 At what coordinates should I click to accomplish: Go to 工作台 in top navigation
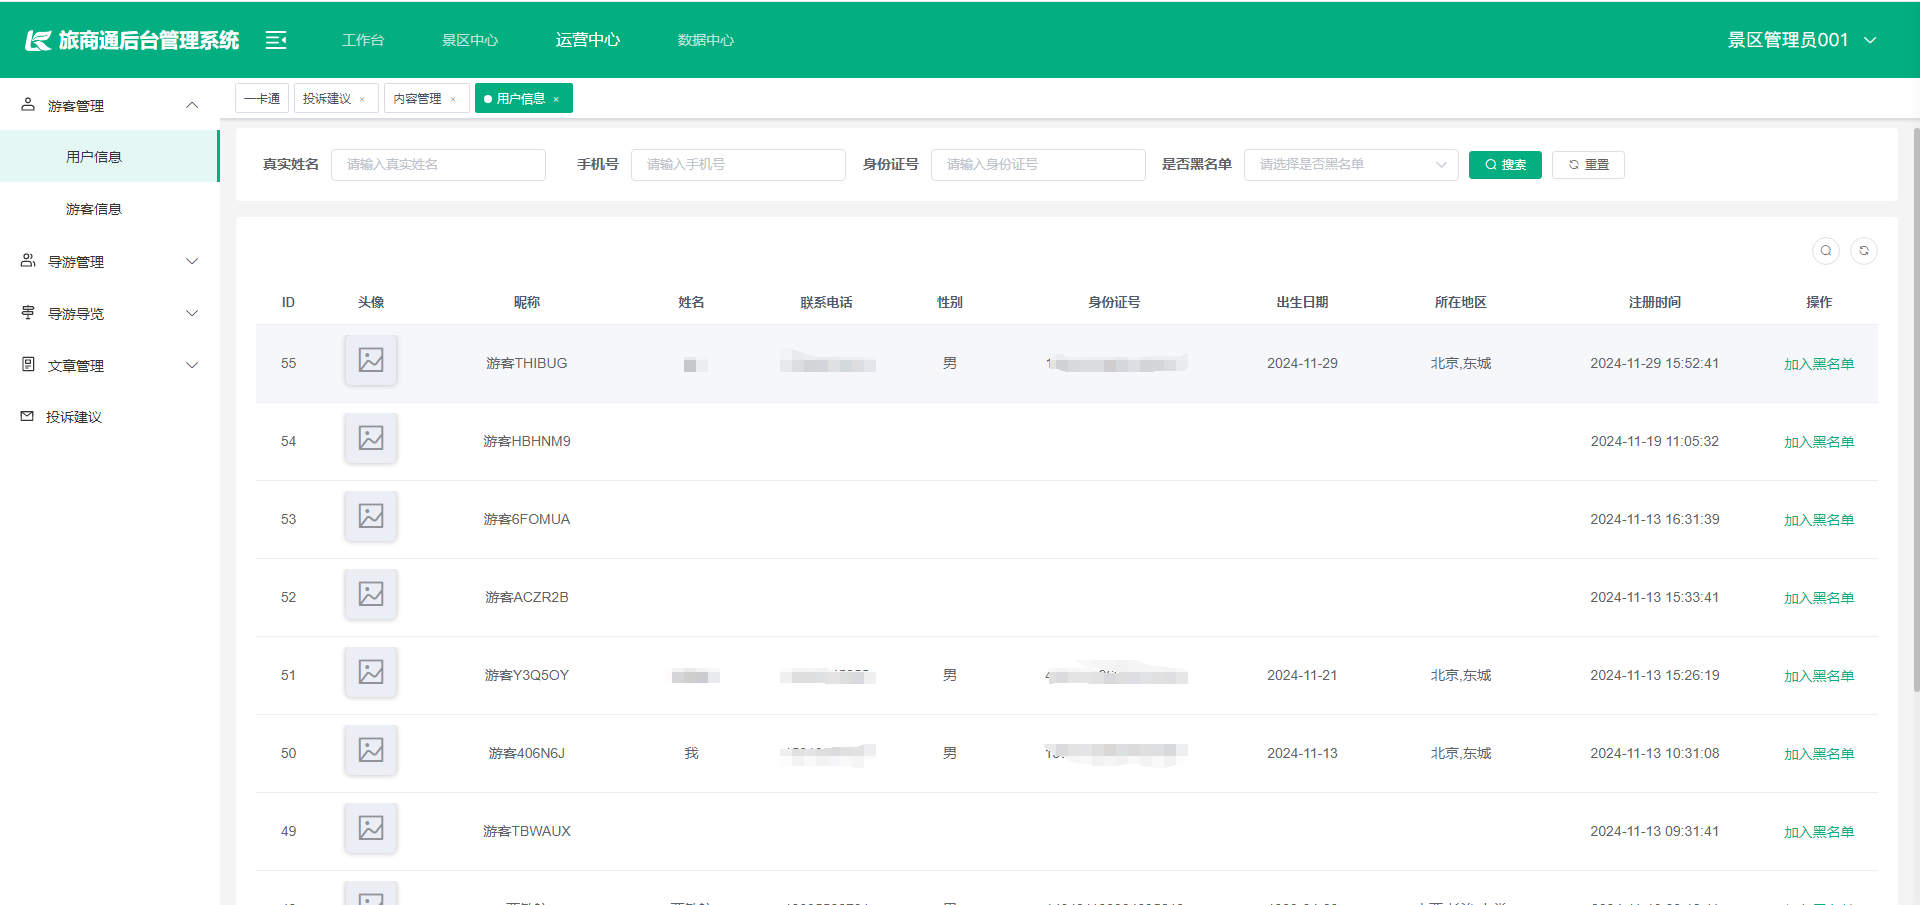click(x=363, y=40)
